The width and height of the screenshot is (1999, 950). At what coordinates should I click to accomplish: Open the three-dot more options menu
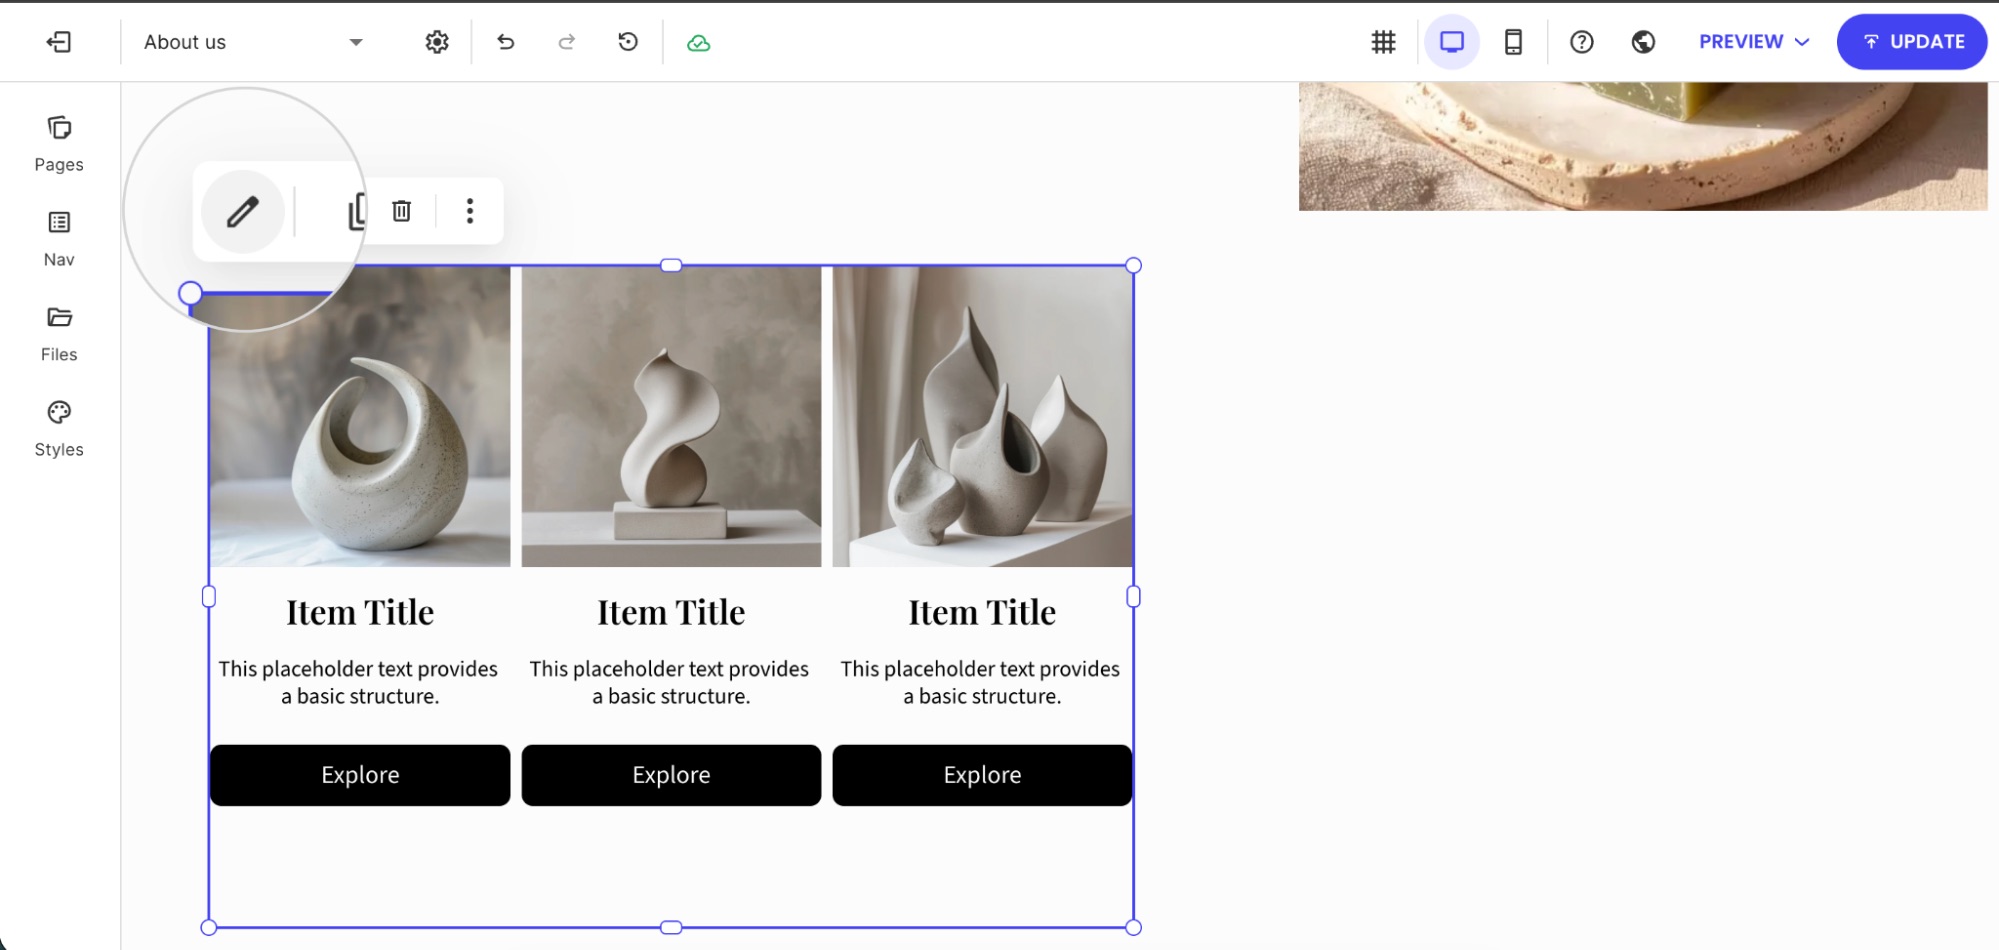(x=470, y=211)
